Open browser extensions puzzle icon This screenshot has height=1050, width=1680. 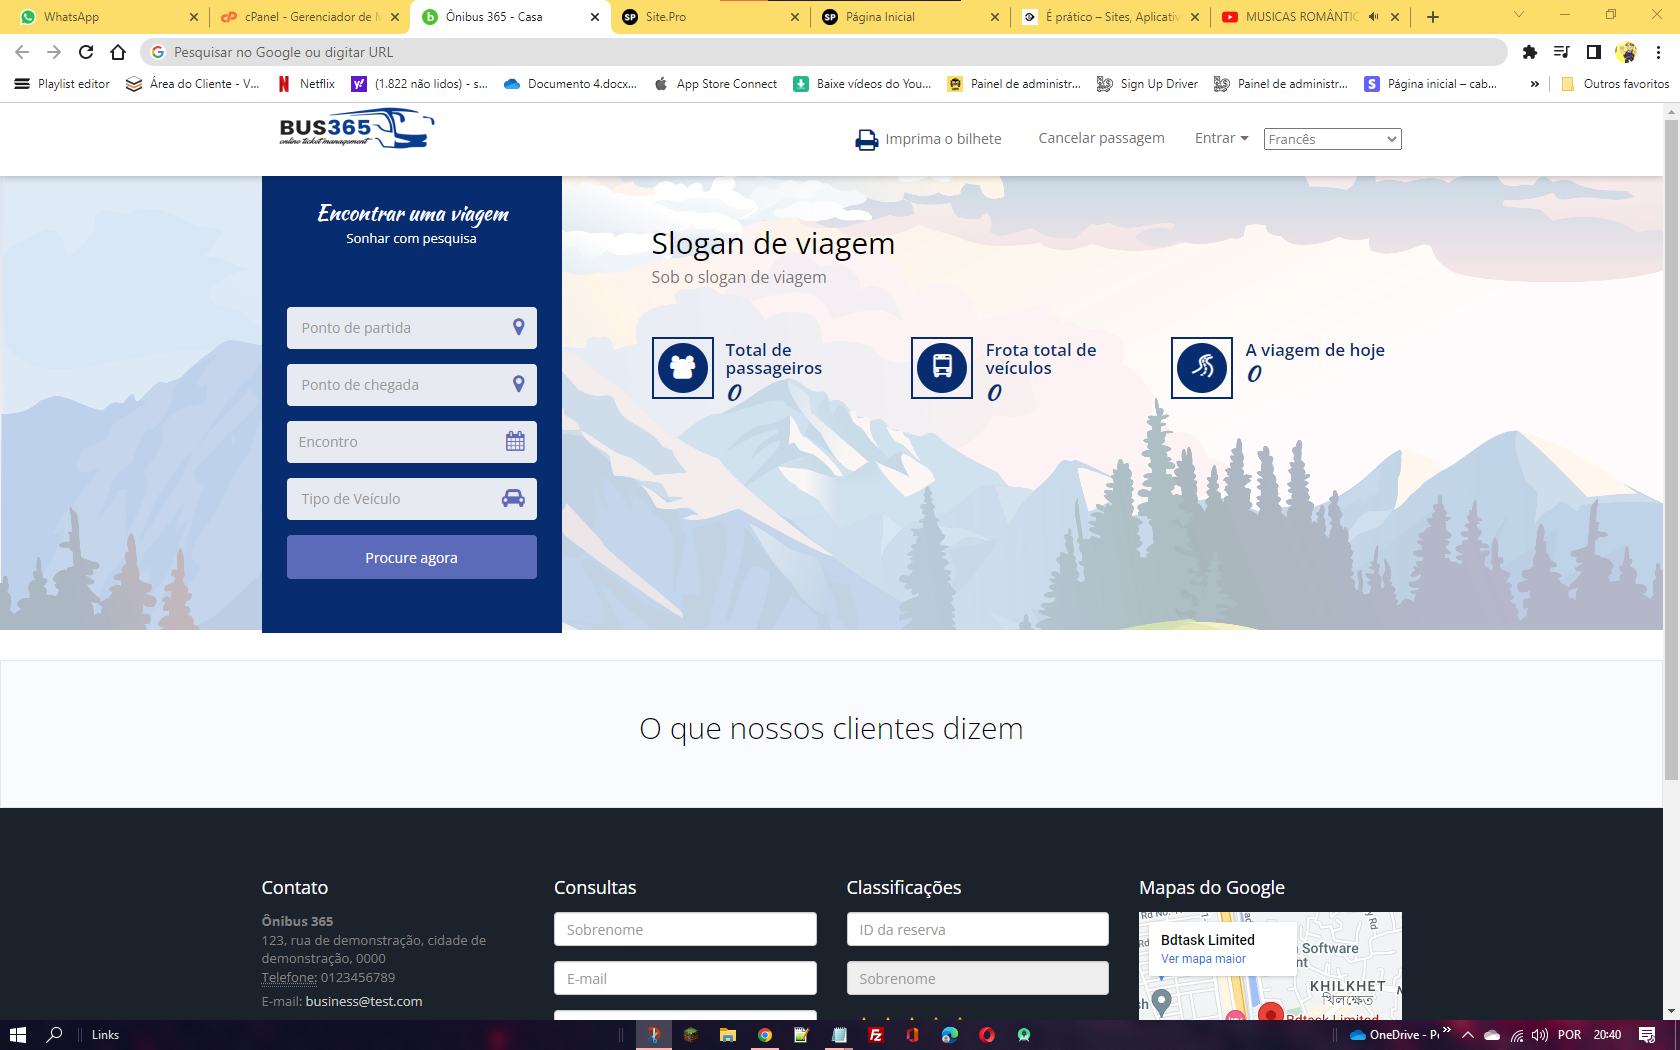[1529, 52]
